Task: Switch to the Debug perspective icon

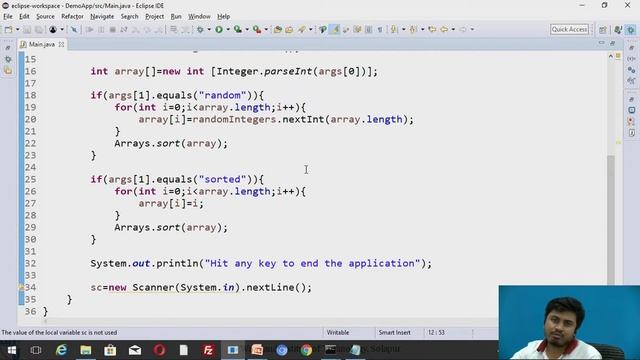Action: click(631, 29)
